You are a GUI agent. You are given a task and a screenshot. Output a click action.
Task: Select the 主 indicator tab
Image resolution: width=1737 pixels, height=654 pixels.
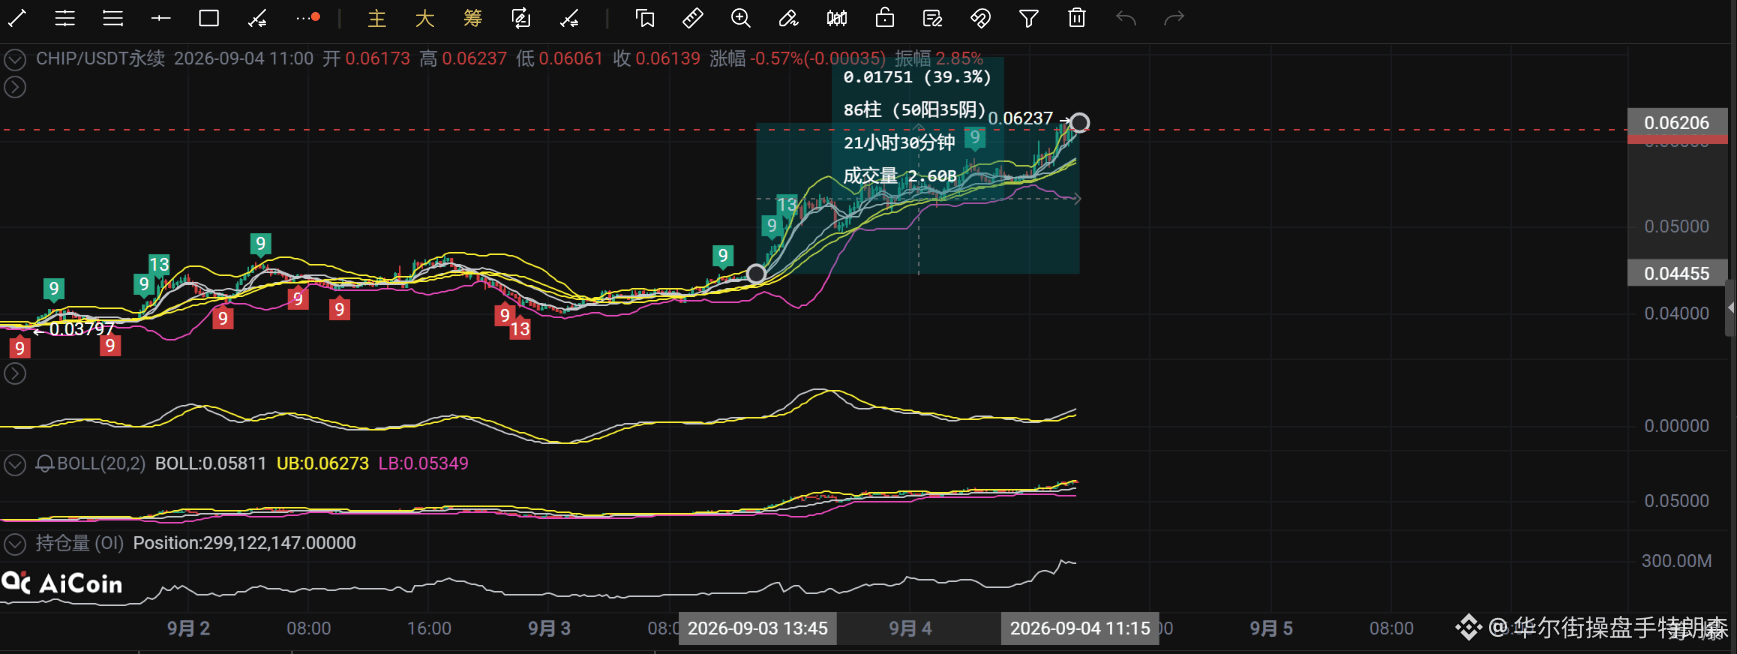coord(377,18)
